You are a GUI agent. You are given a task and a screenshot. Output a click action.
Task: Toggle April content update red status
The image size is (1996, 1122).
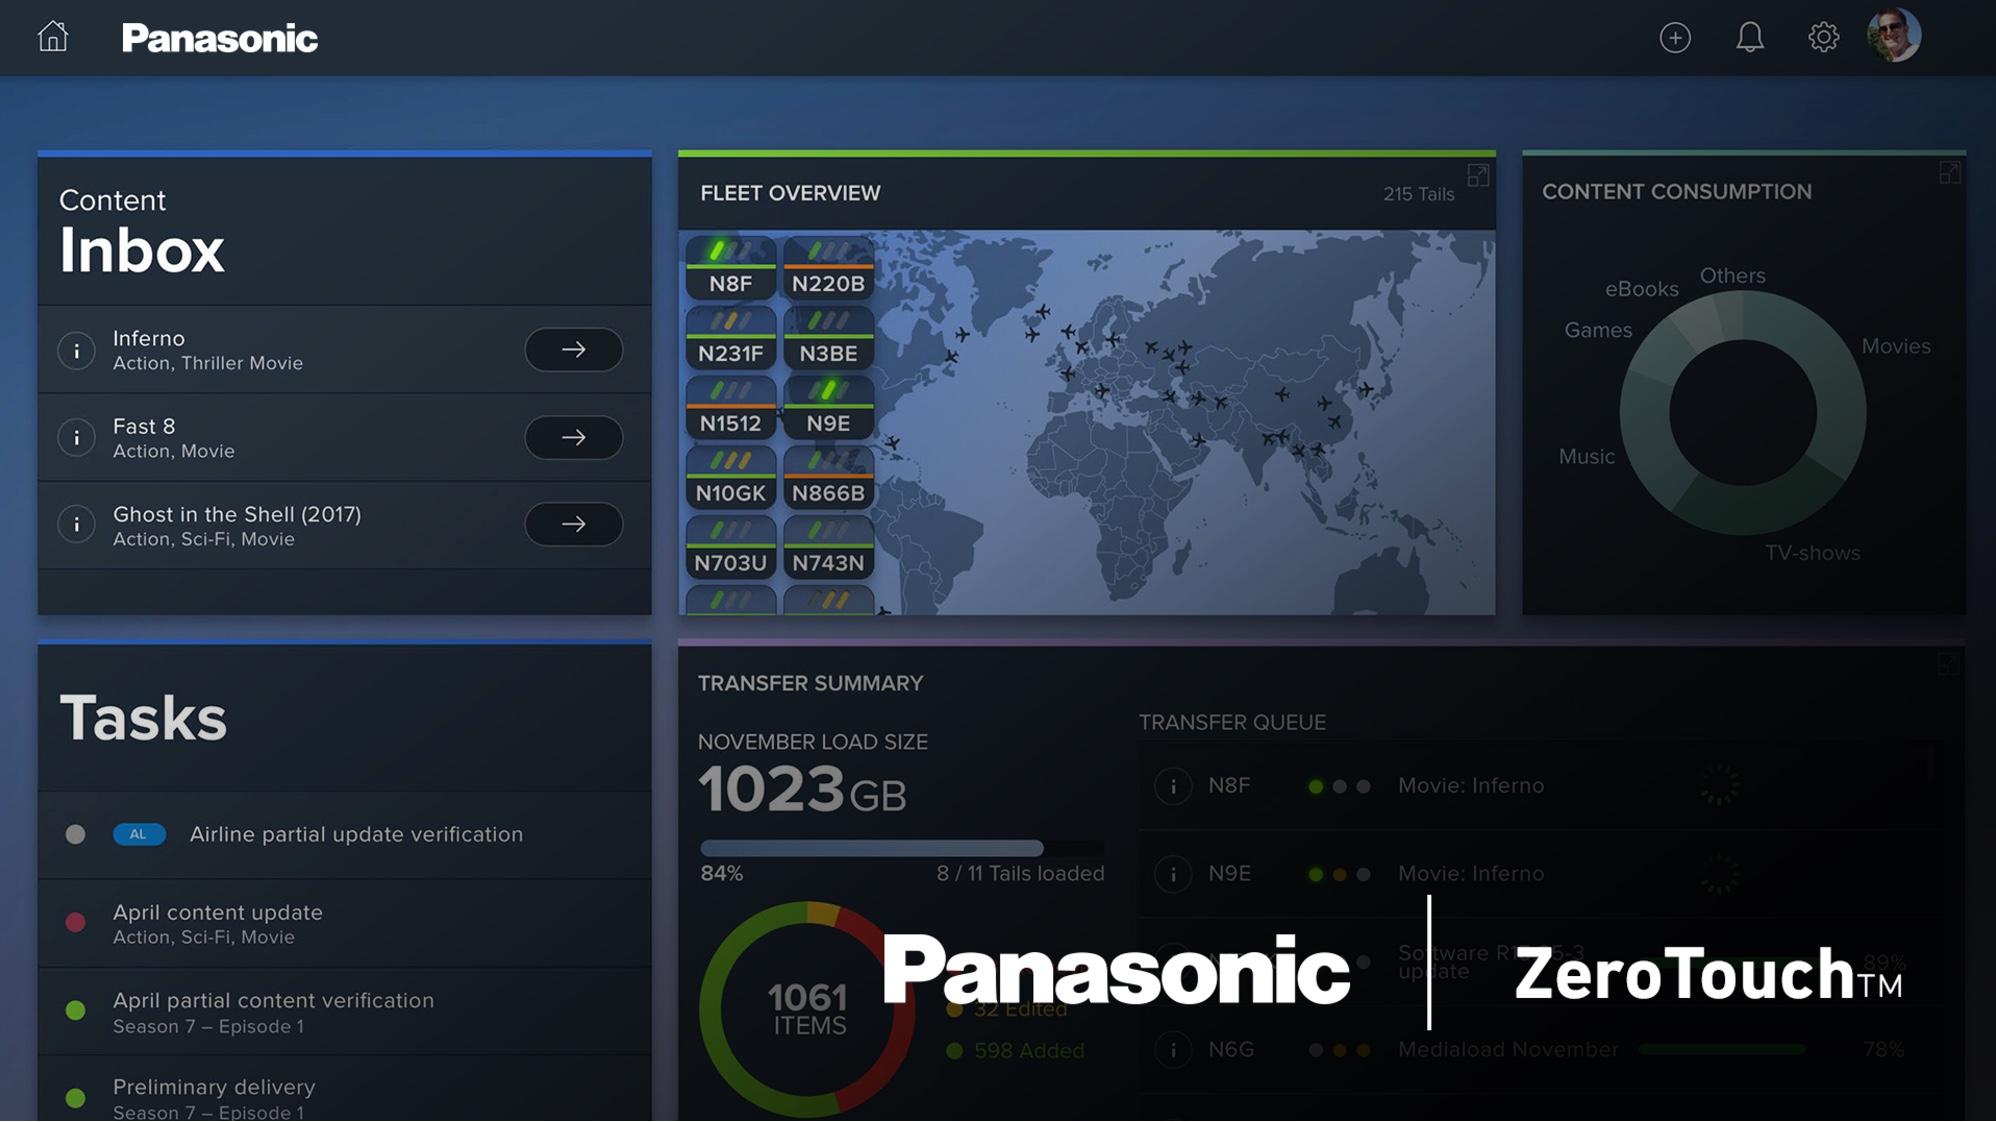(75, 923)
